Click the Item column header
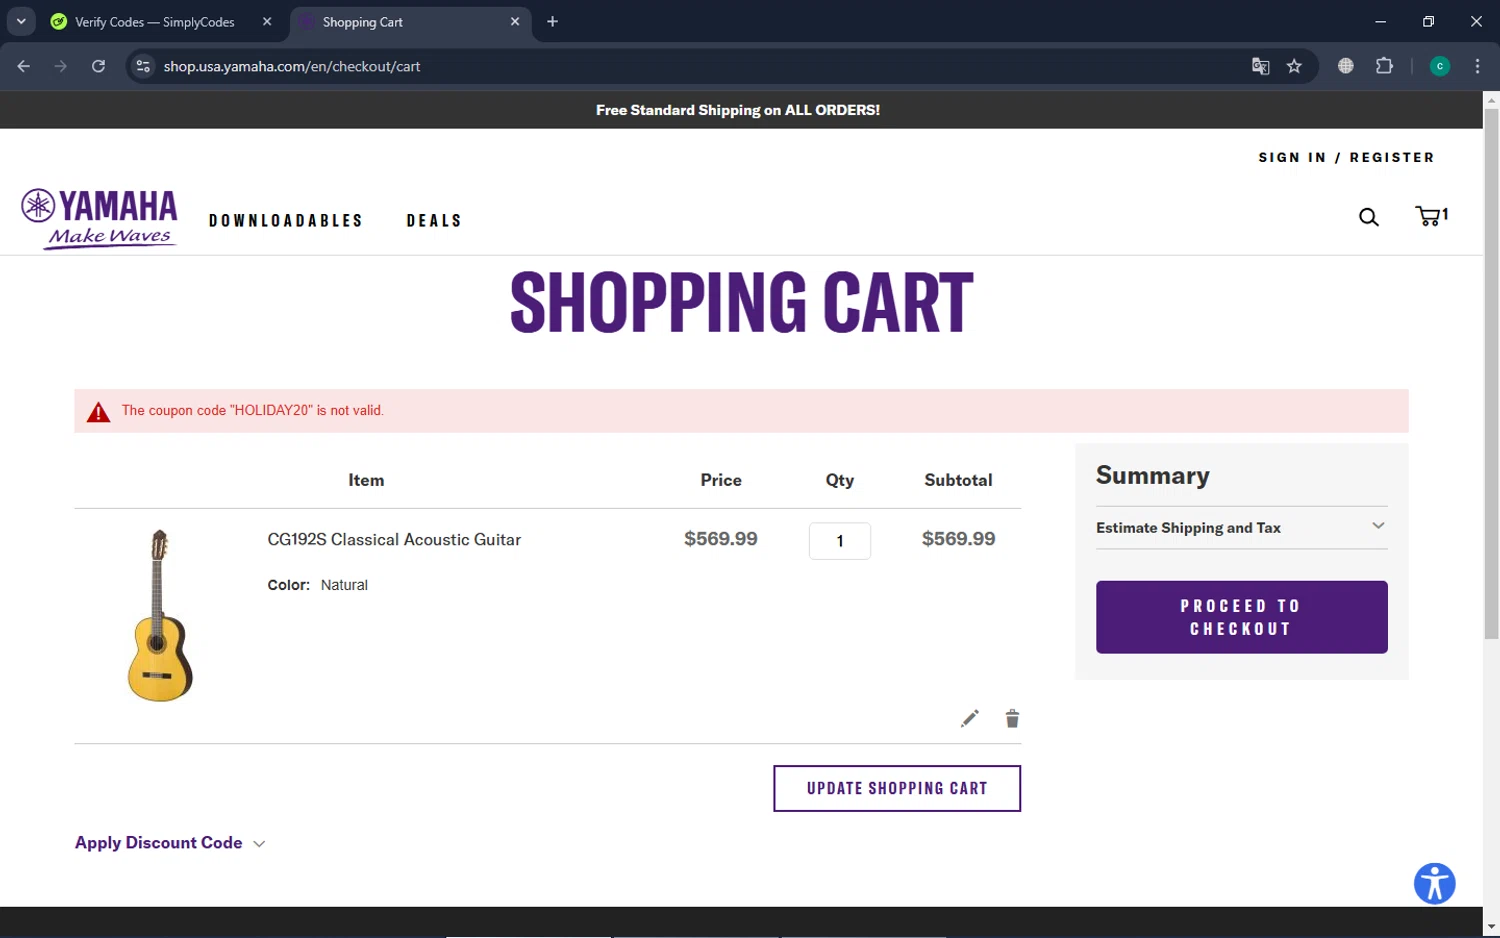 point(366,480)
